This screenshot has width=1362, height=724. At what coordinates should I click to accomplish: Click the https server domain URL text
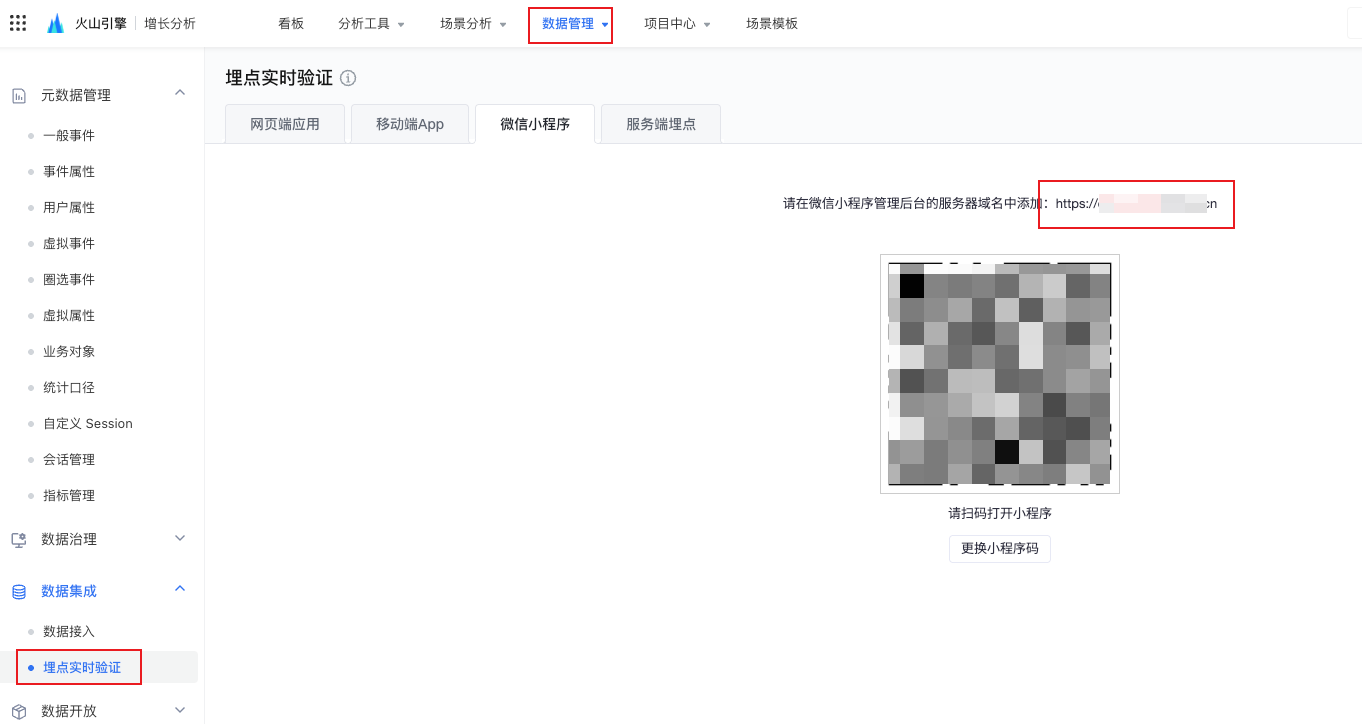(x=1136, y=204)
